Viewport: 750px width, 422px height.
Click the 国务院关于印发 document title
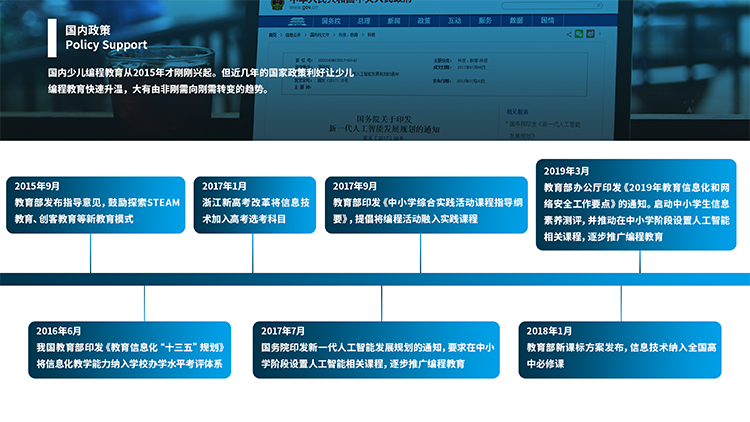pos(384,119)
